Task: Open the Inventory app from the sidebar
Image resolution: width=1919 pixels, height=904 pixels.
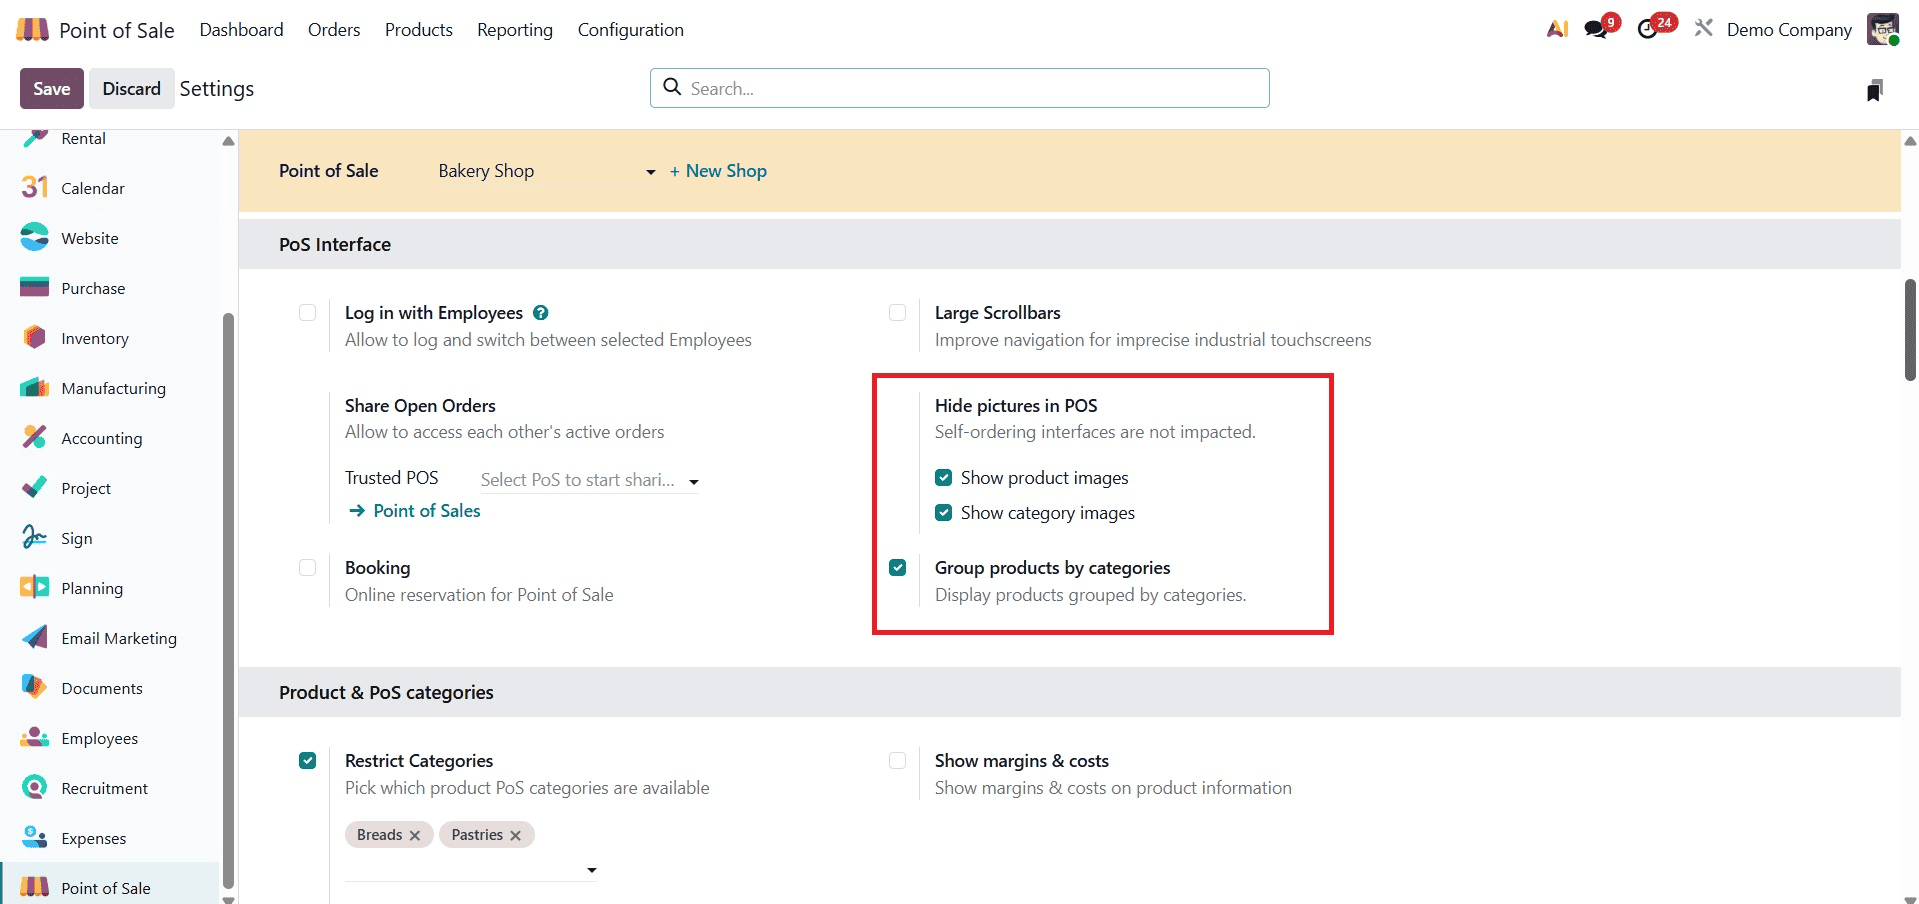Action: (x=95, y=338)
